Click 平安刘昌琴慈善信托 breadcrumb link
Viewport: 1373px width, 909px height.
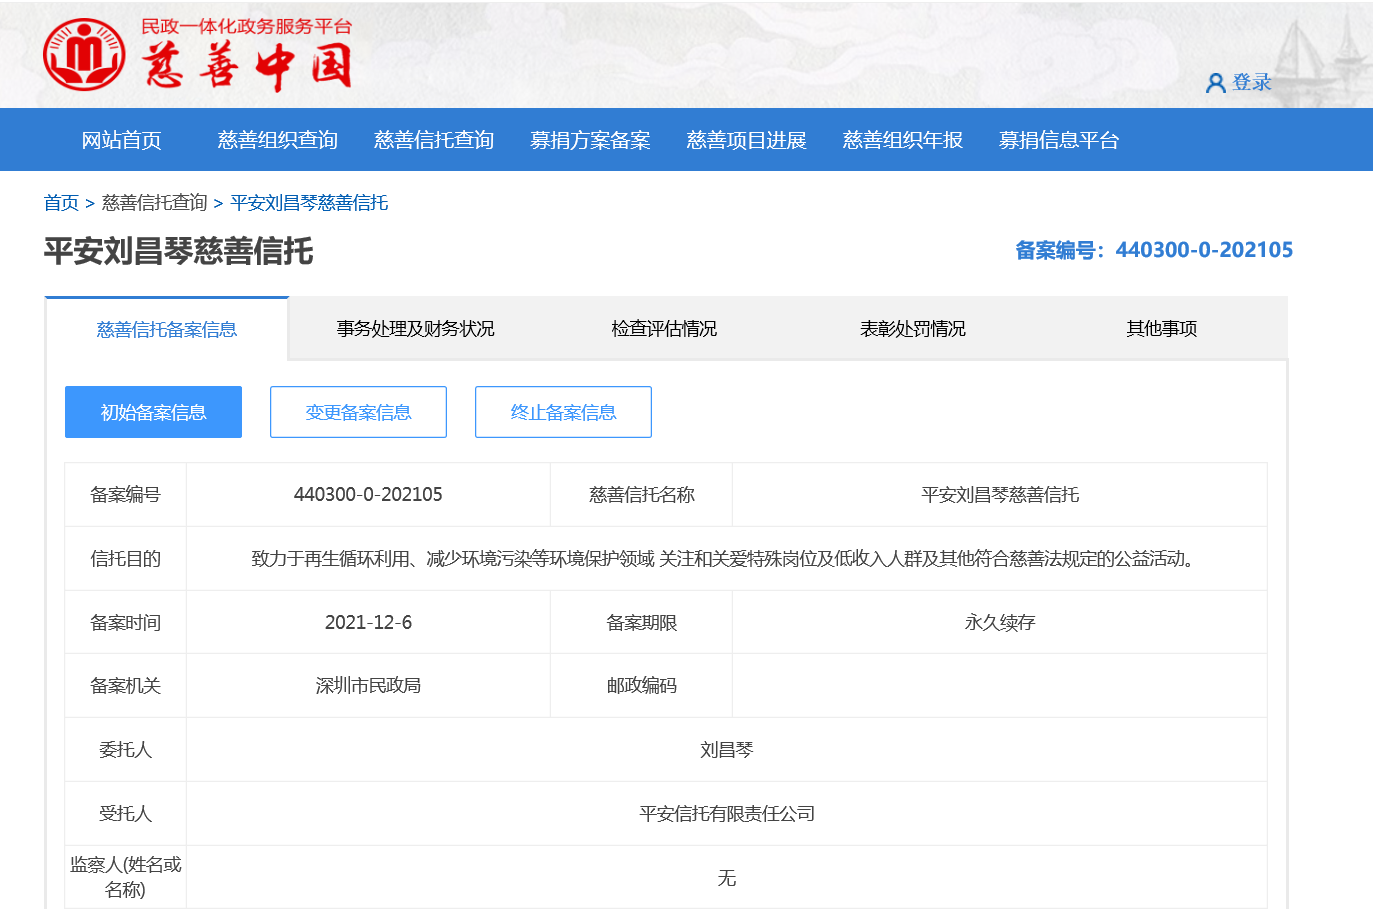coord(309,203)
